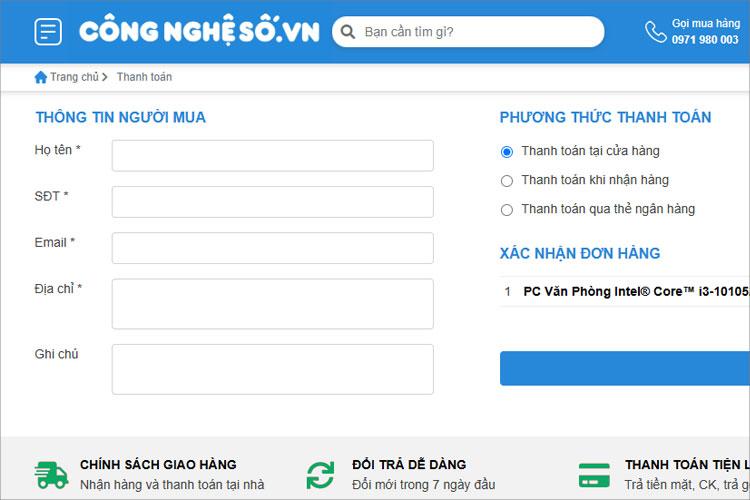The height and width of the screenshot is (500, 750).
Task: Click the SĐT phone number field
Action: tap(272, 202)
